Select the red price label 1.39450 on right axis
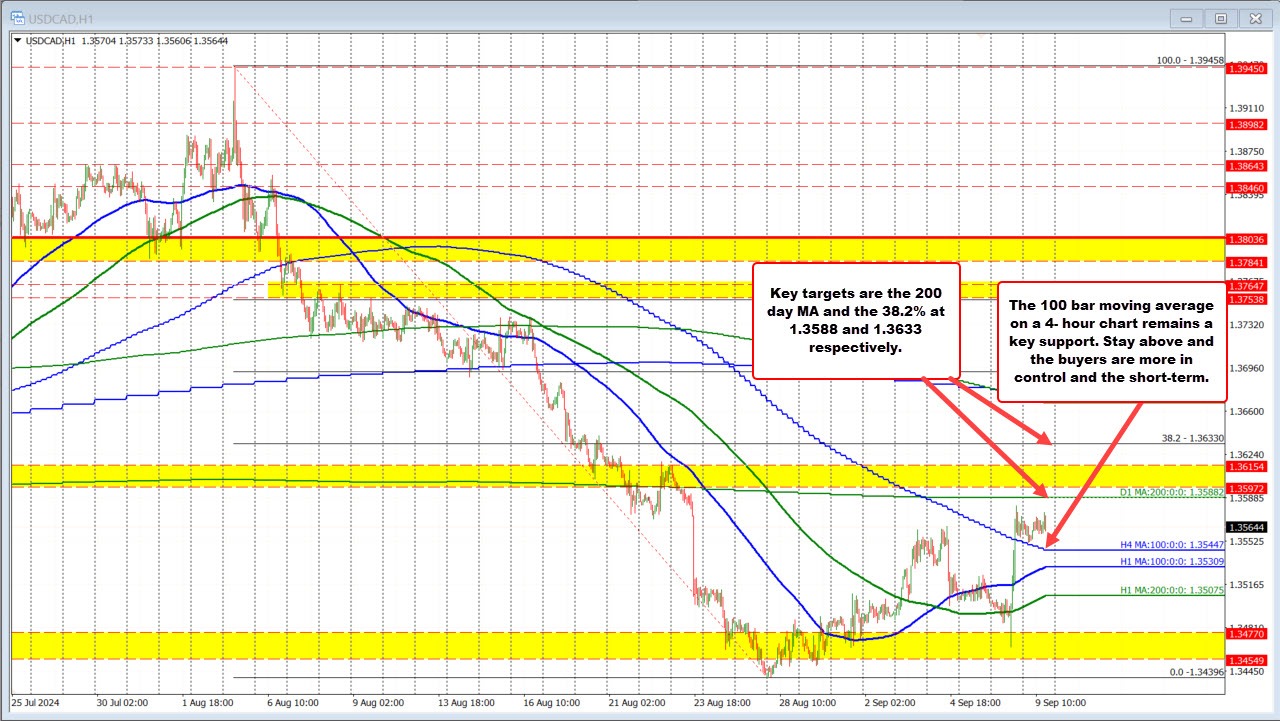 coord(1246,70)
